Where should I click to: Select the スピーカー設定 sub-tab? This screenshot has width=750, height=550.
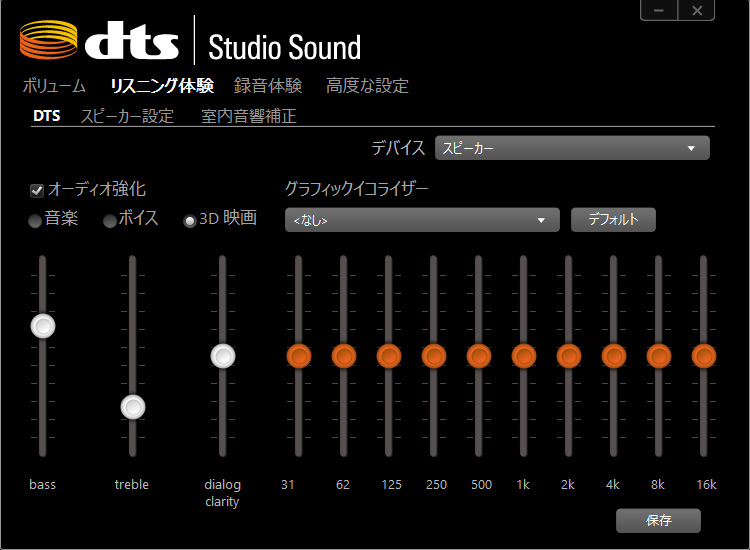[127, 116]
